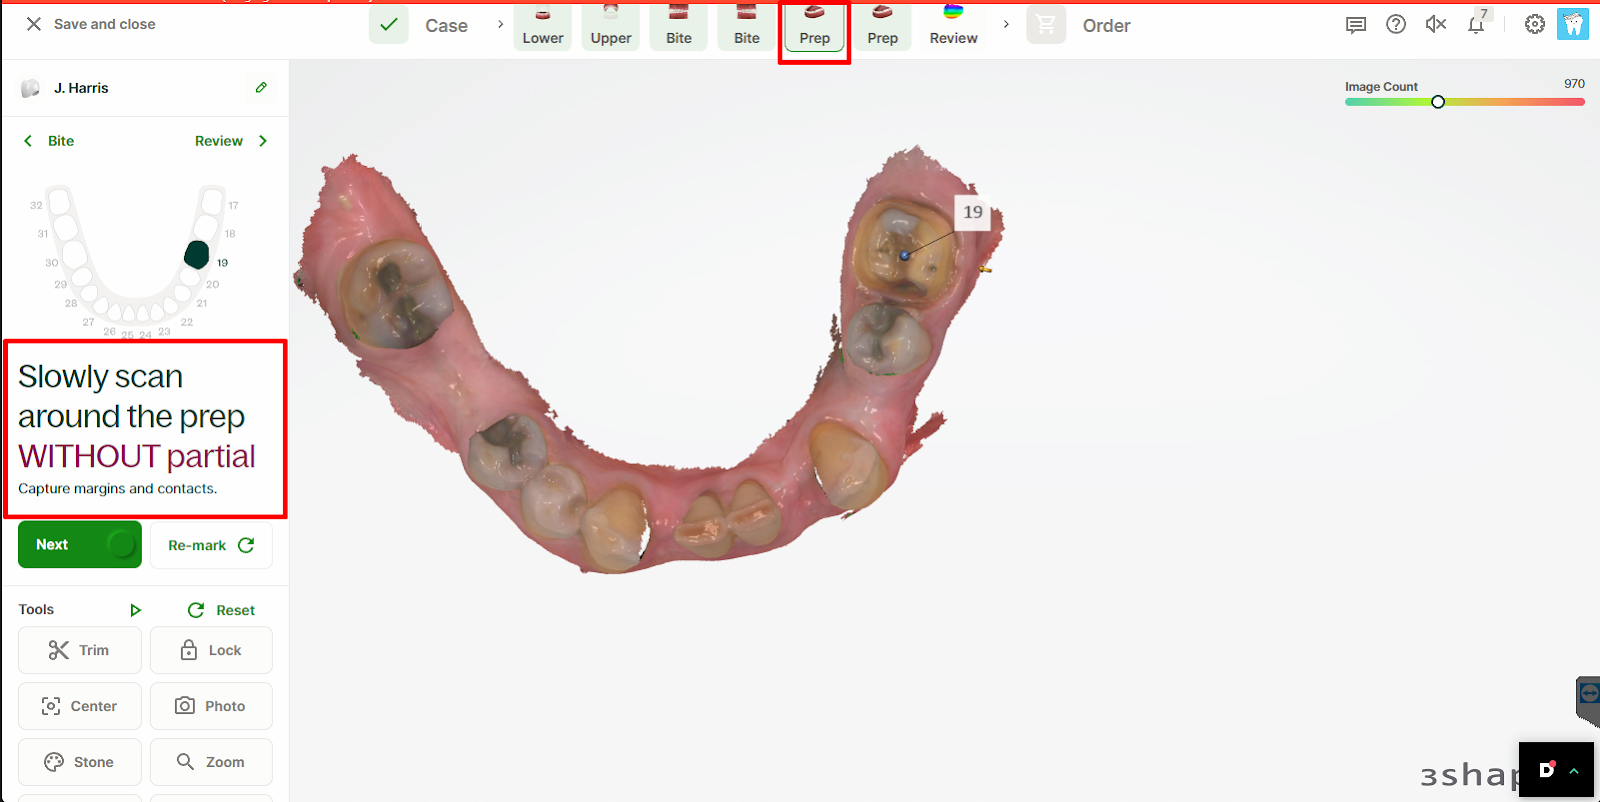Image resolution: width=1600 pixels, height=802 pixels.
Task: Toggle the Stone color mode
Action: click(x=80, y=762)
